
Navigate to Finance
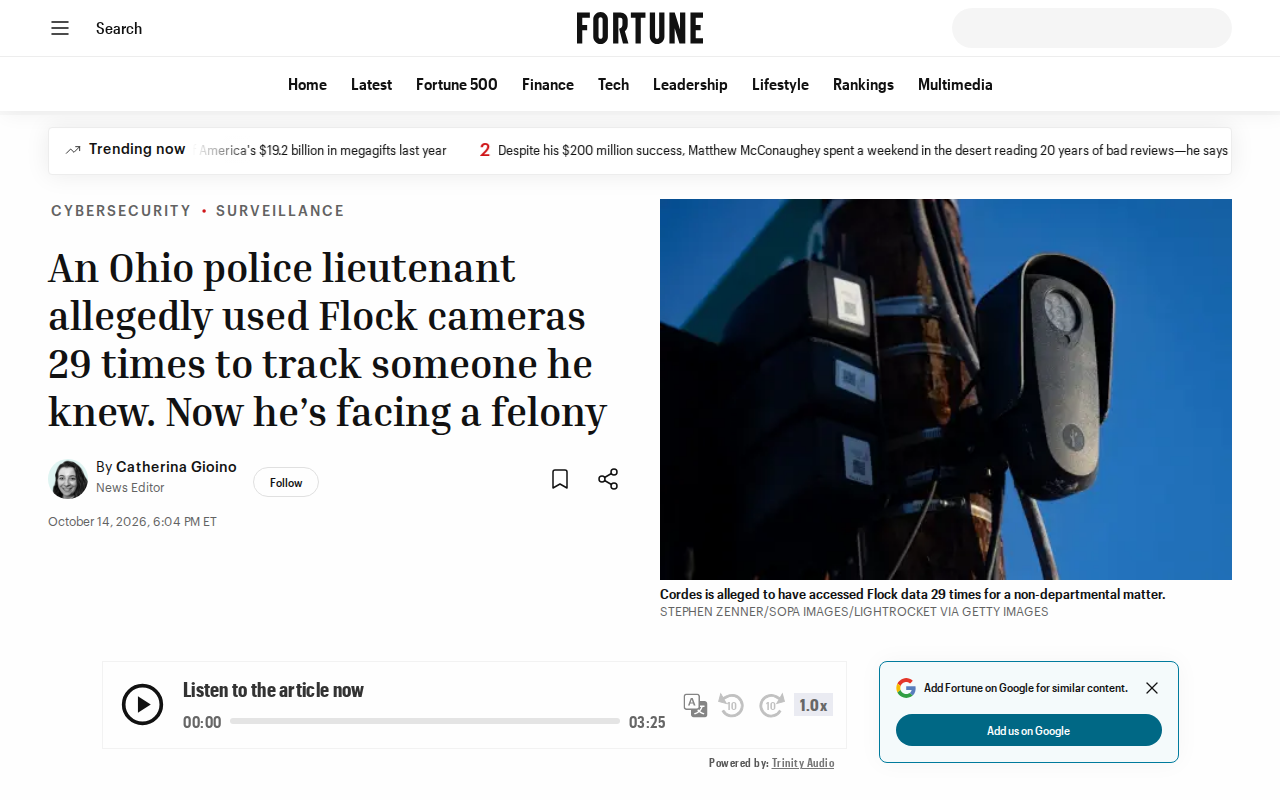point(548,85)
